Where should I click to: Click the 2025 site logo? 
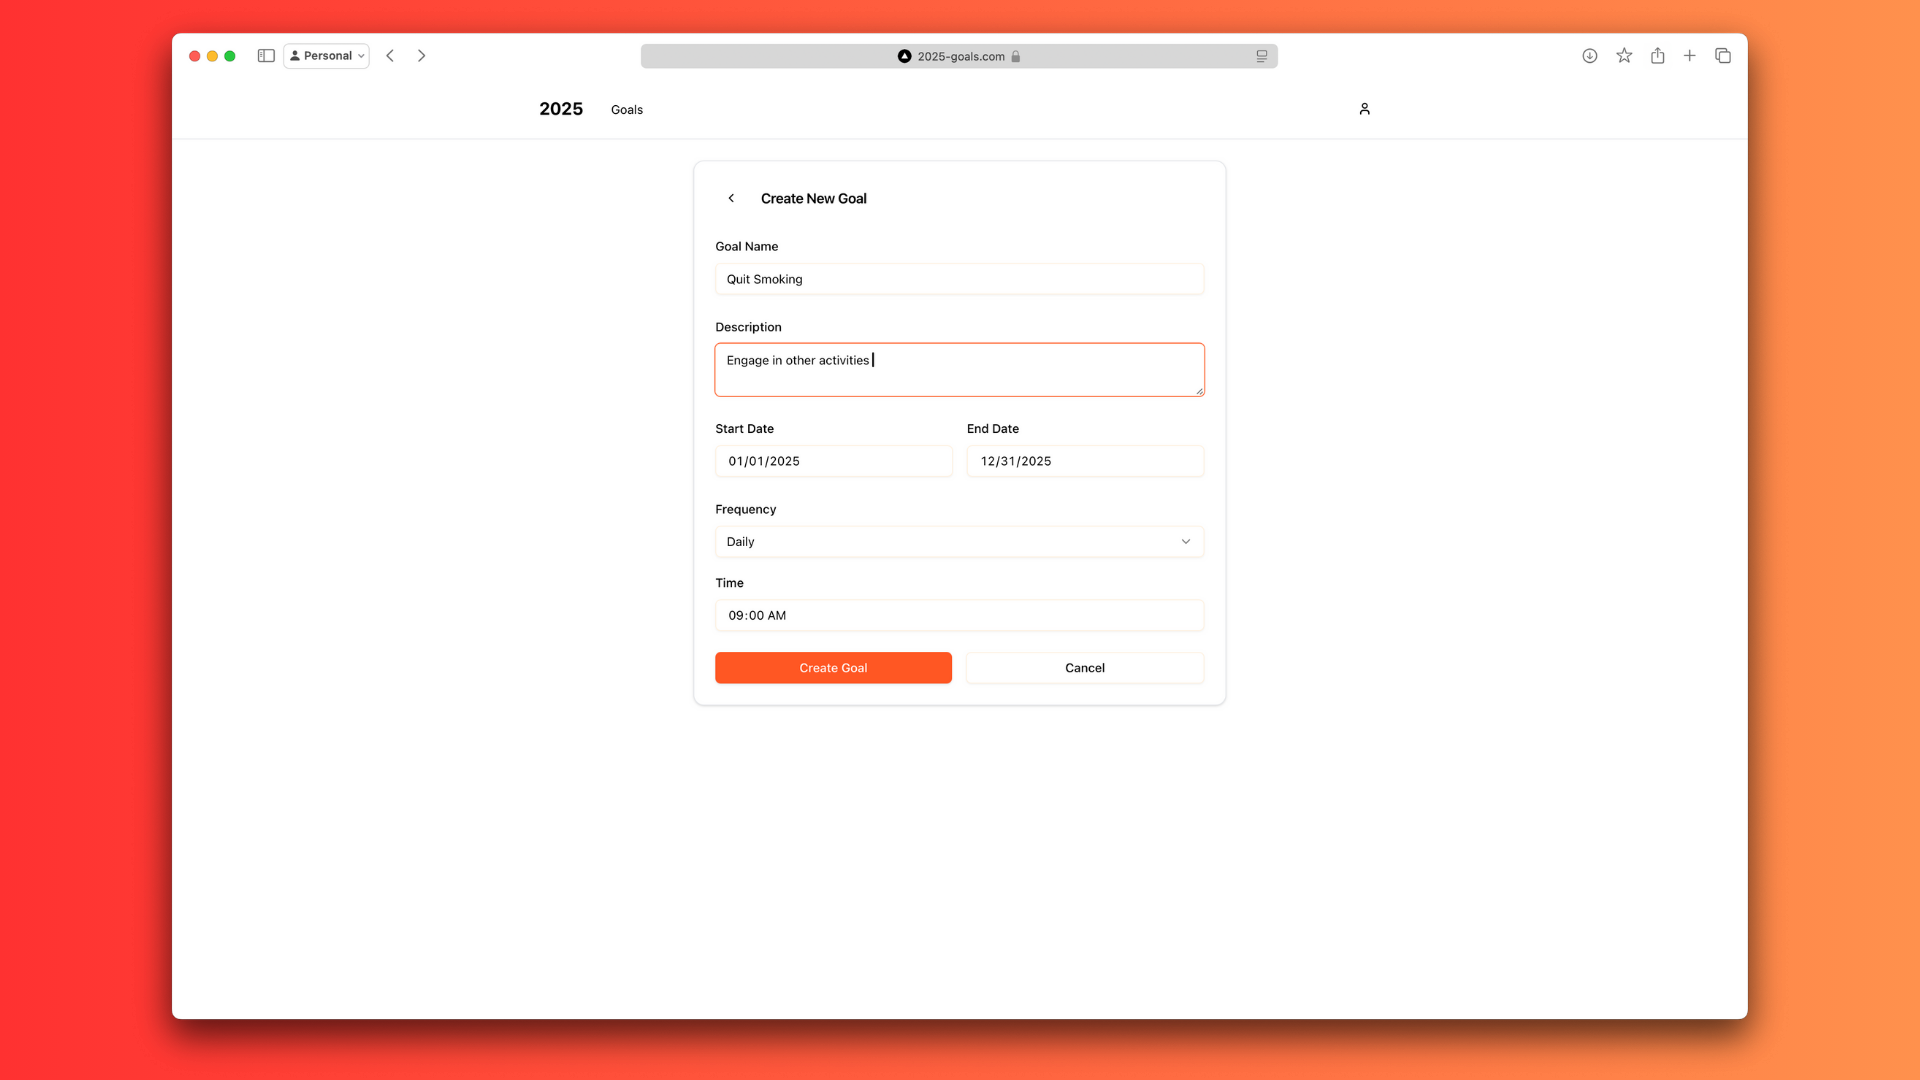[560, 109]
